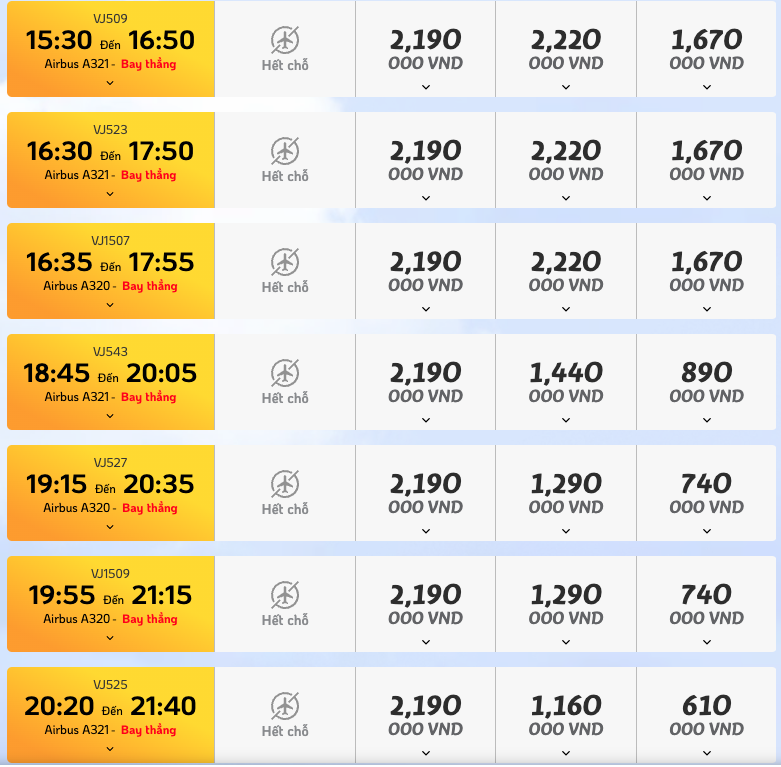The width and height of the screenshot is (781, 767).
Task: Click sold-out plane icon for flight VJ525
Action: click(x=285, y=706)
